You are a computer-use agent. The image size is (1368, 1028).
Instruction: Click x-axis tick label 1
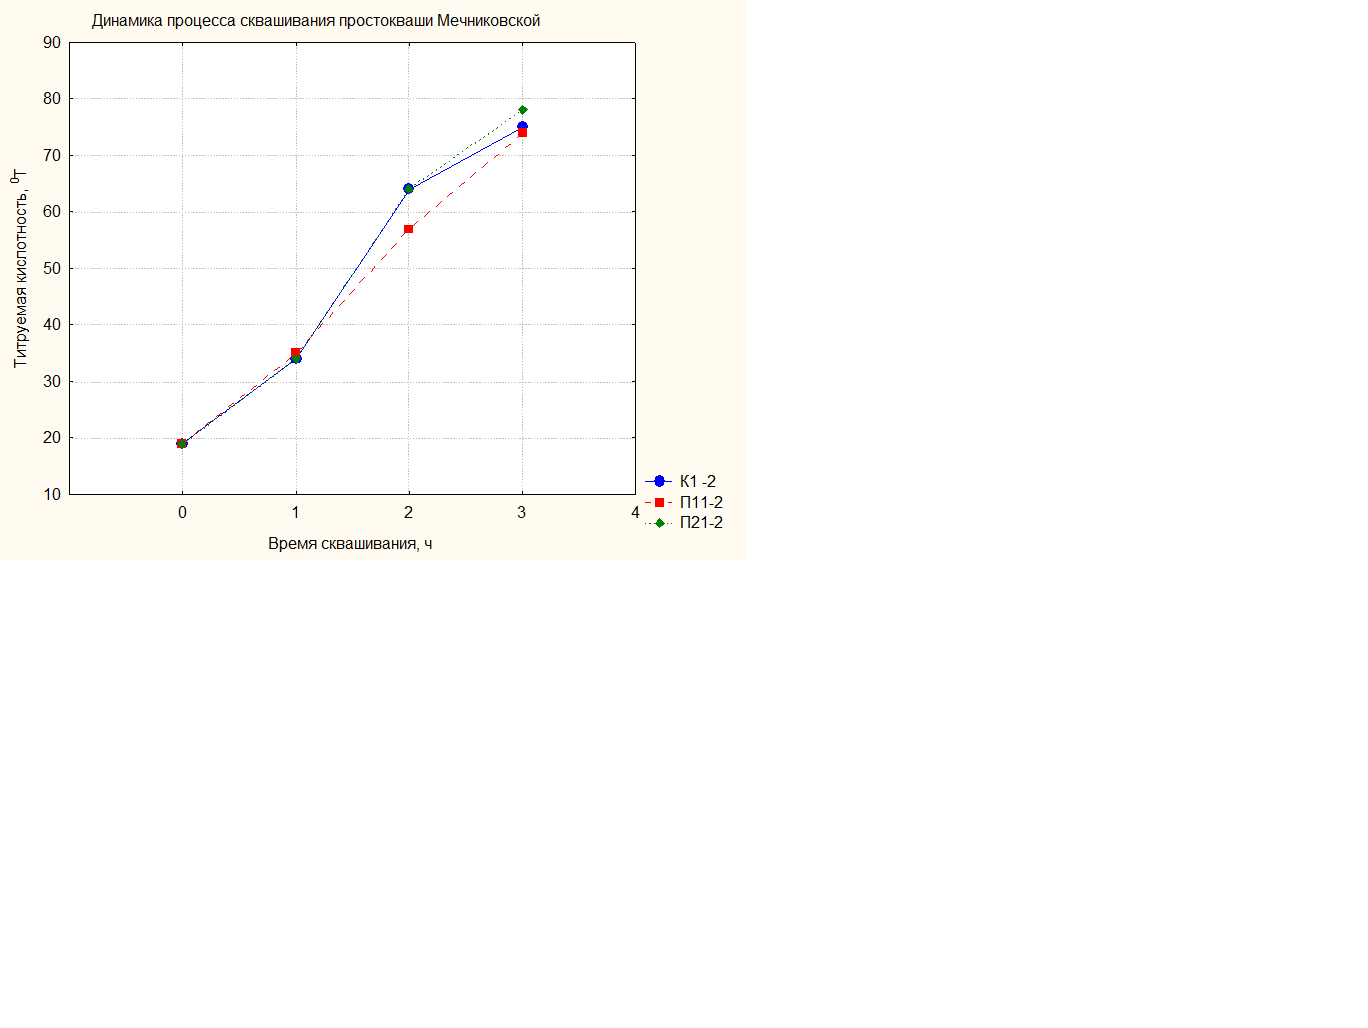coord(295,513)
